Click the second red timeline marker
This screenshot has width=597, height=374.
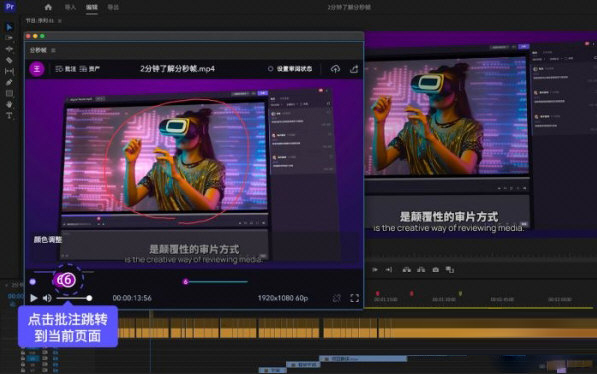[x=412, y=293]
